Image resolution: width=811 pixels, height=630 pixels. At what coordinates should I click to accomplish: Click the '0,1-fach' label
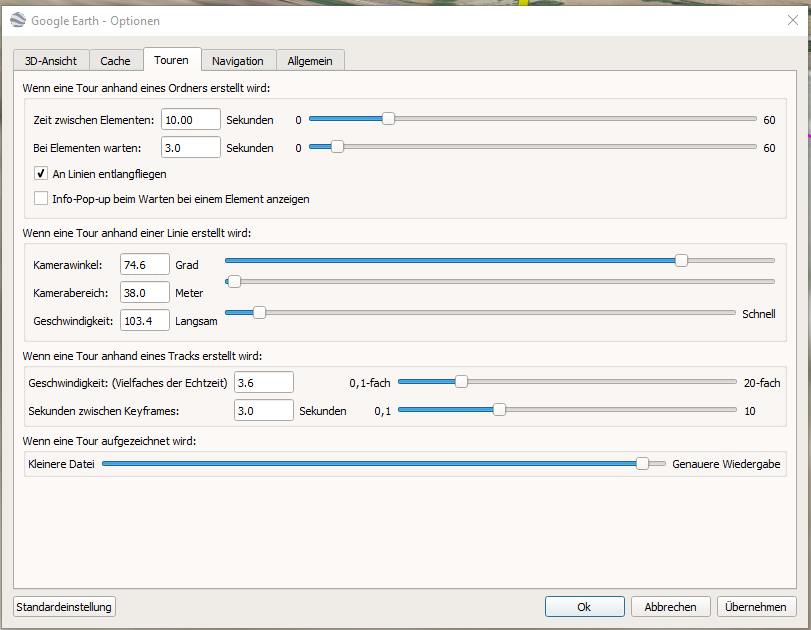pyautogui.click(x=370, y=383)
